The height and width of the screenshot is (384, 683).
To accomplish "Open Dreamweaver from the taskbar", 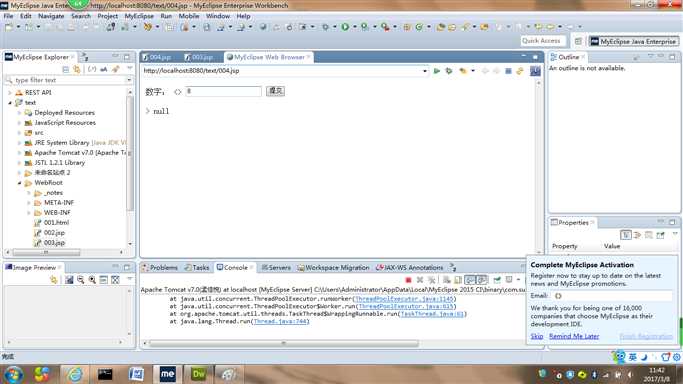I will pyautogui.click(x=198, y=374).
